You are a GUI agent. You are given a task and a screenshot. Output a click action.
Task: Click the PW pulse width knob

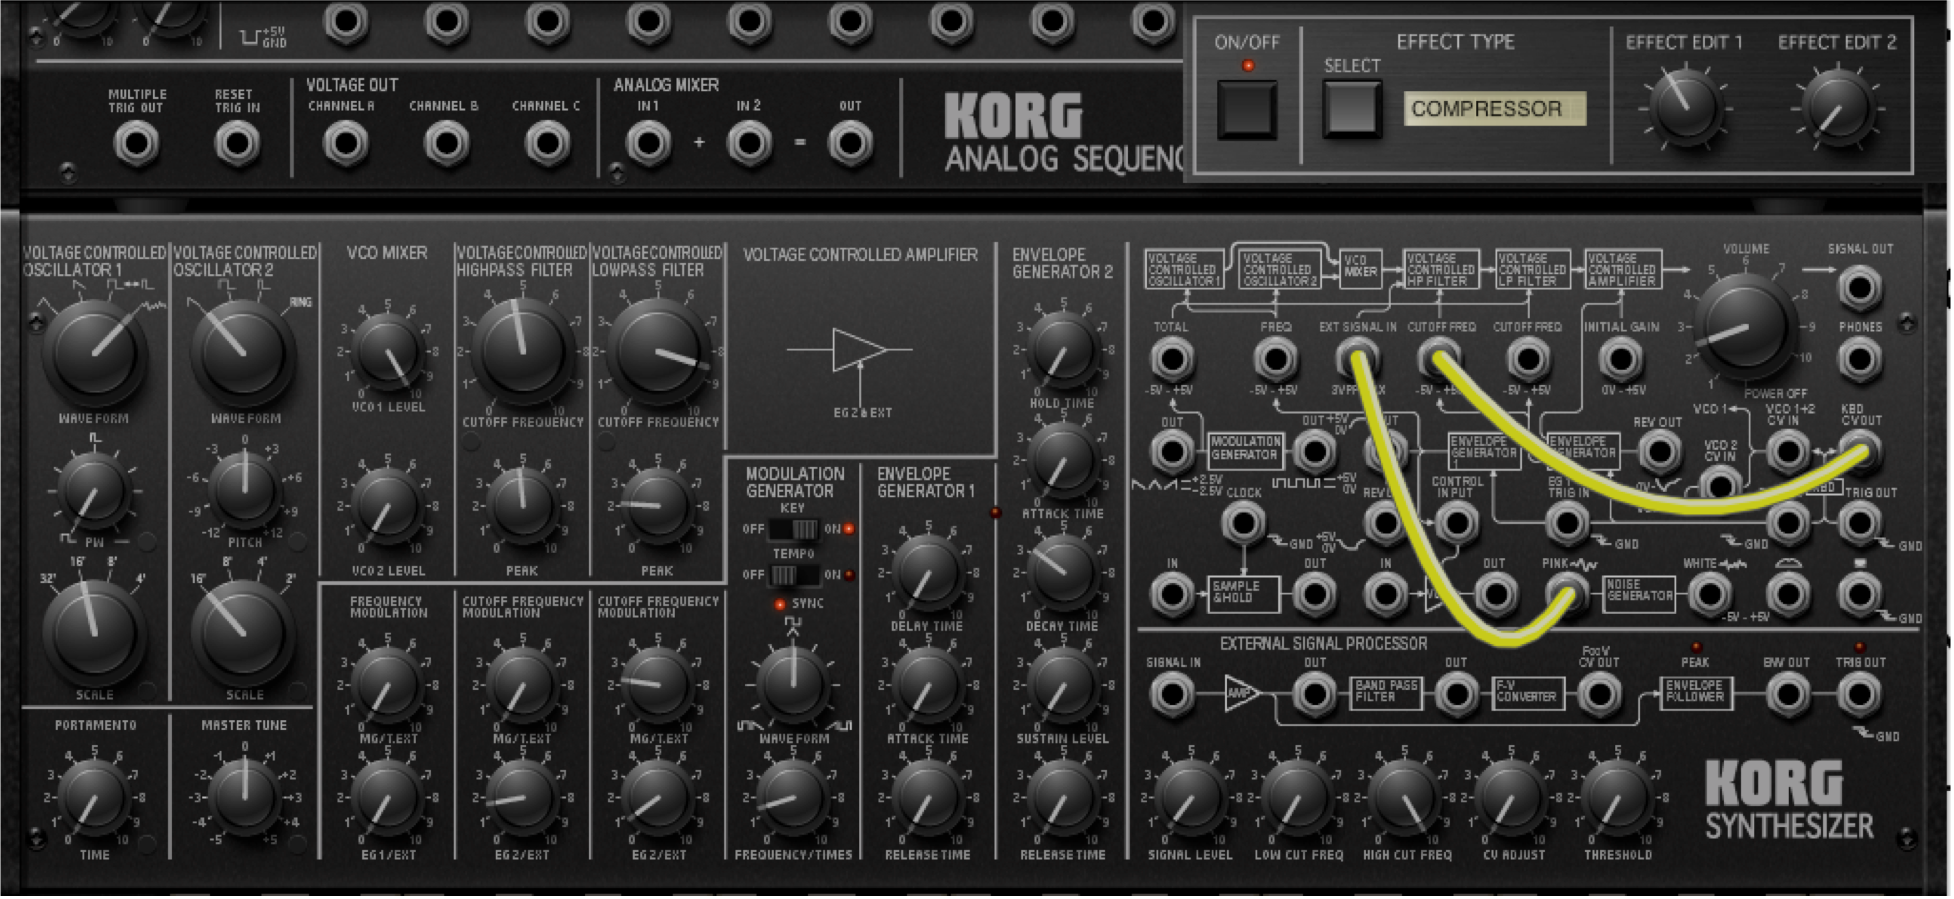click(94, 489)
